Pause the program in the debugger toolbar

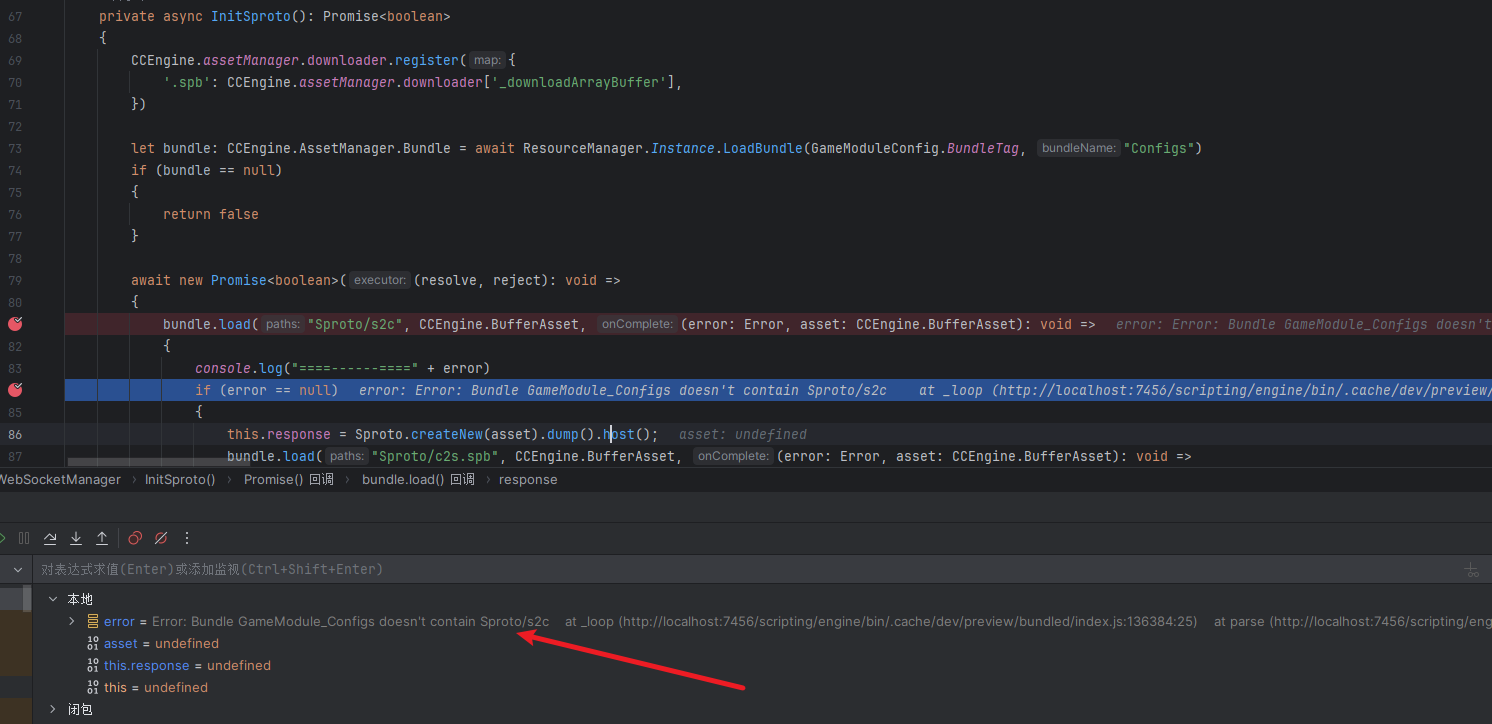pyautogui.click(x=24, y=538)
